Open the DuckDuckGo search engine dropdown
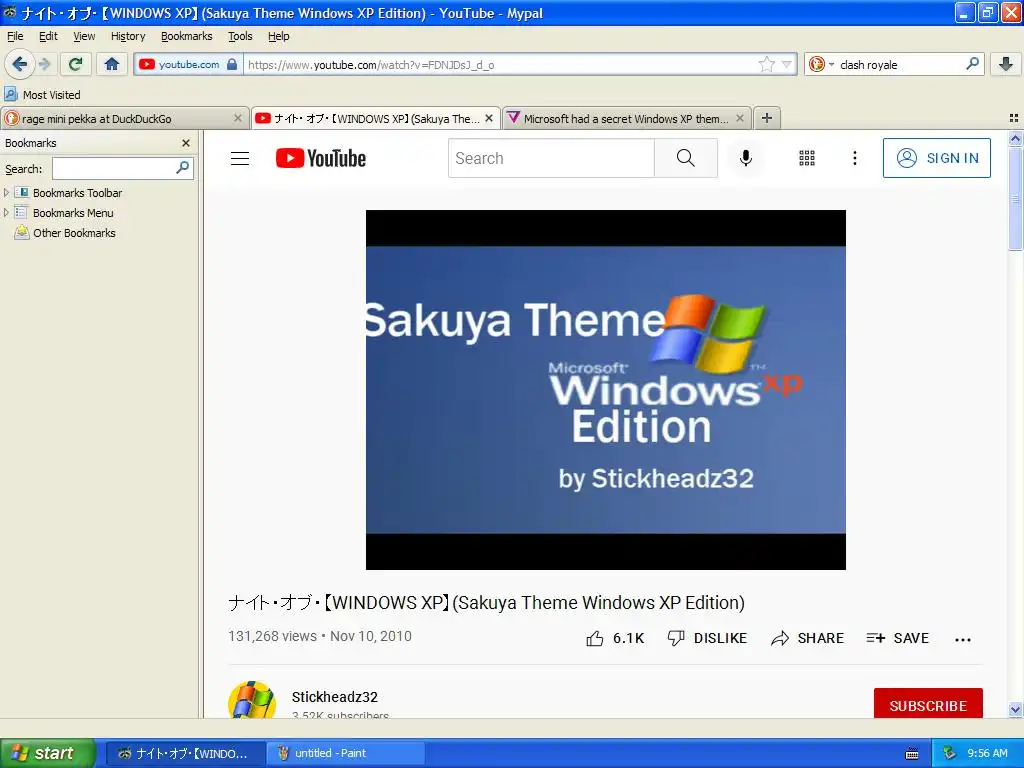This screenshot has height=768, width=1024. coord(822,64)
